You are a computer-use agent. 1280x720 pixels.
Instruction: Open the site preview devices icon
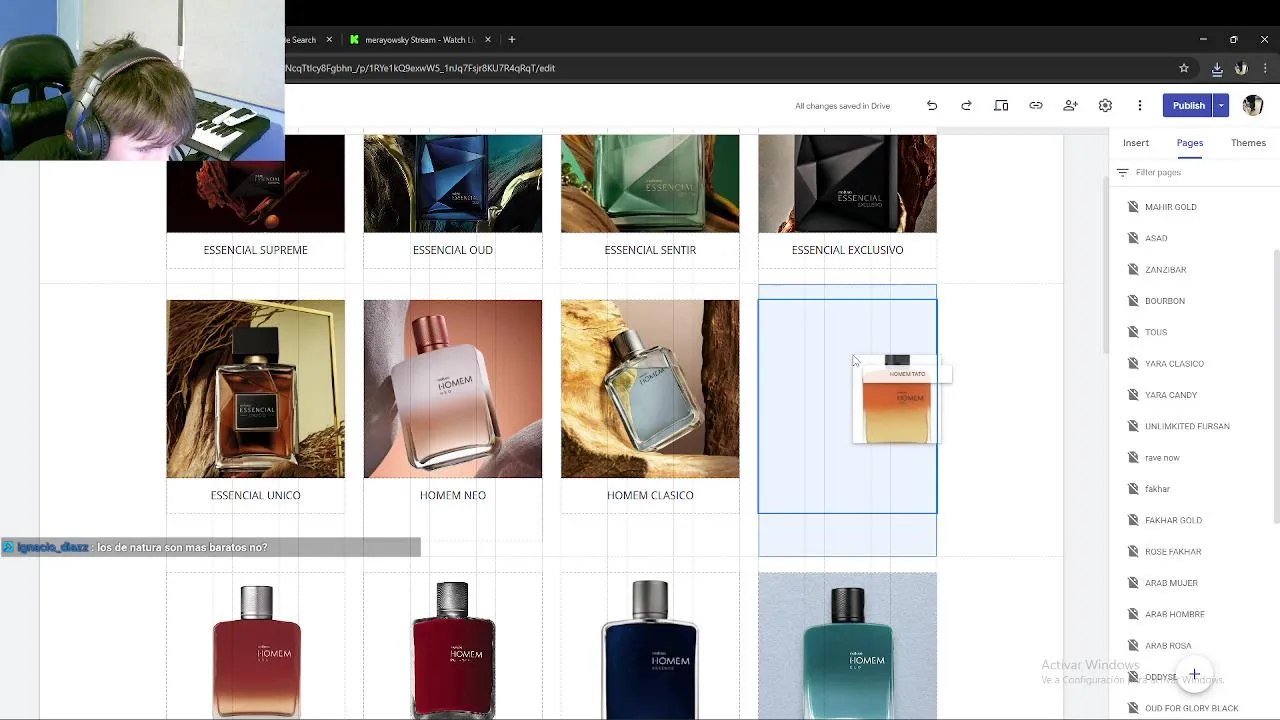(1001, 105)
